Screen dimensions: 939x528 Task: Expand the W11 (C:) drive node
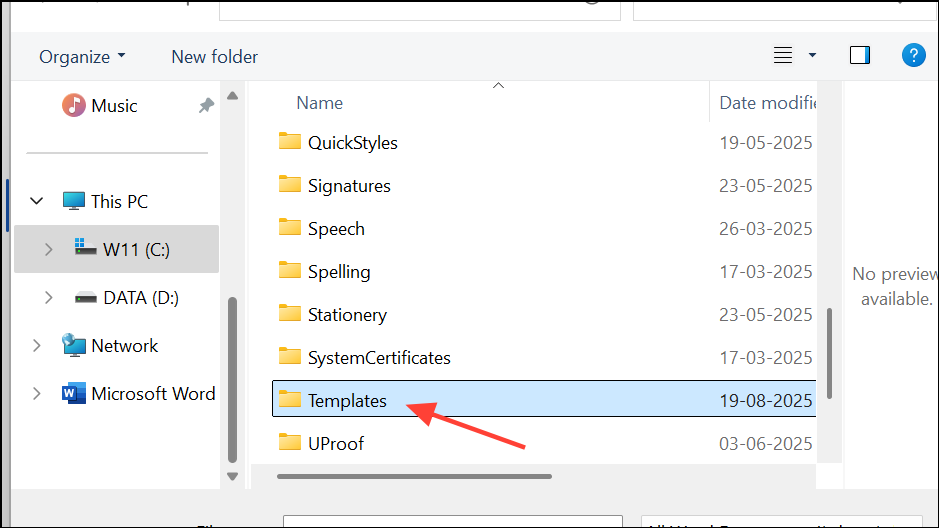tap(49, 249)
